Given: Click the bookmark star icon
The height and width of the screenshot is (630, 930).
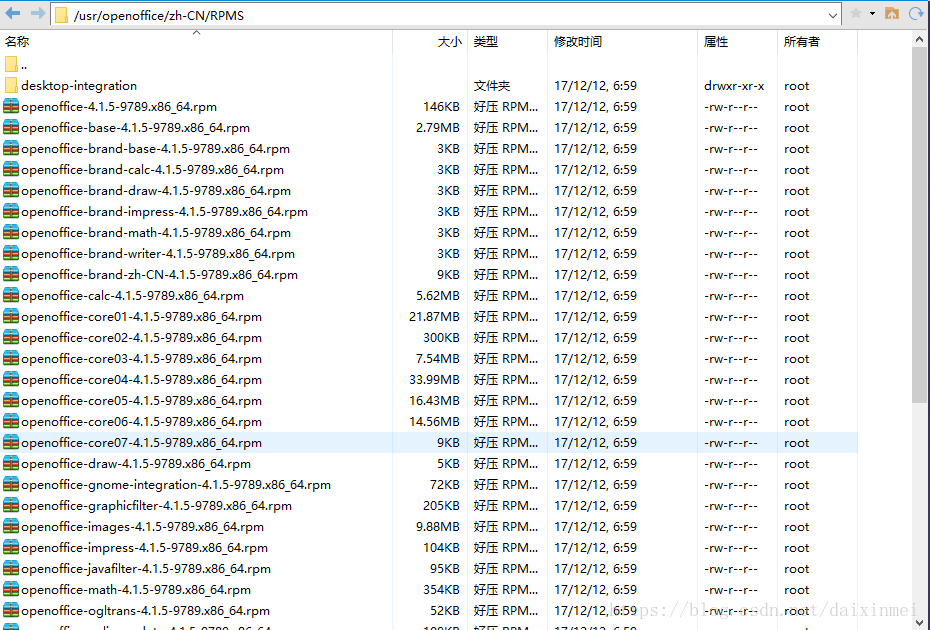Looking at the screenshot, I should [856, 13].
